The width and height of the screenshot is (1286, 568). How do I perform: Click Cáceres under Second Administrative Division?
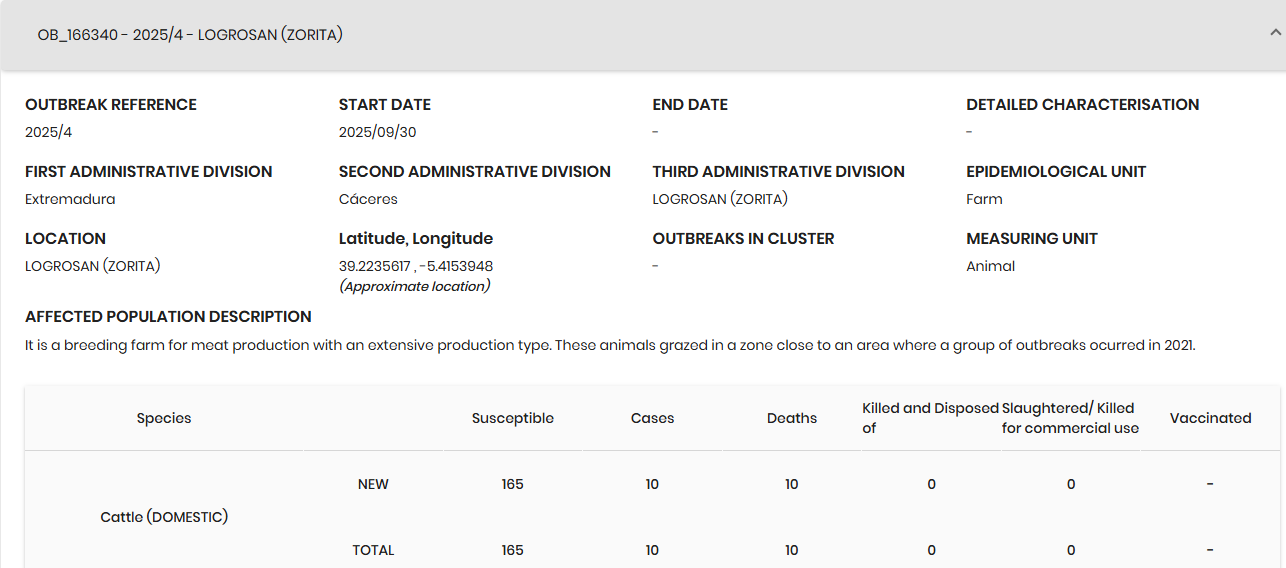368,199
